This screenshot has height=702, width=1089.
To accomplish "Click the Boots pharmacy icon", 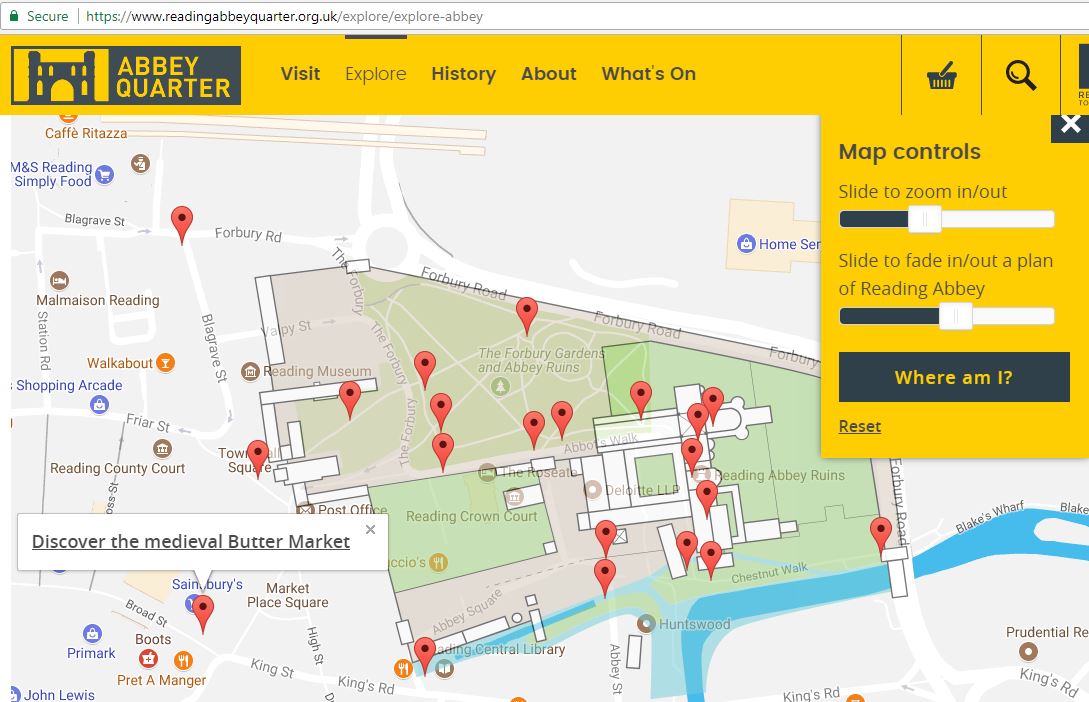I will coord(148,658).
